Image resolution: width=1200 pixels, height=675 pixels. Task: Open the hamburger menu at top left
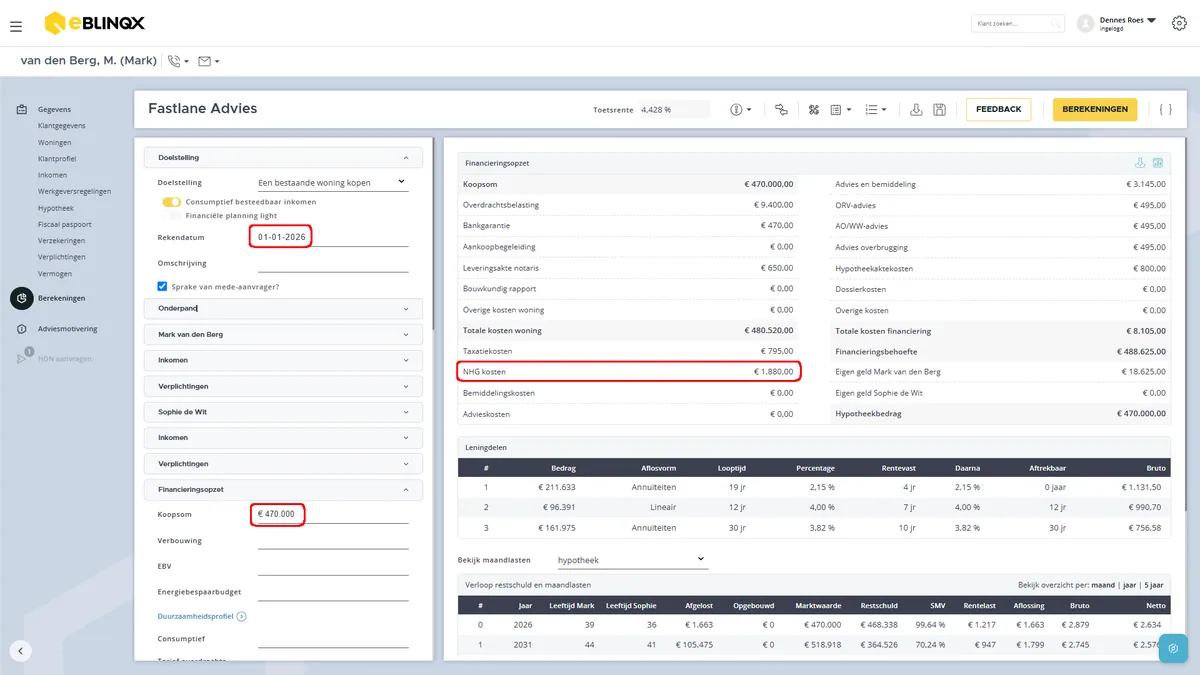click(16, 26)
